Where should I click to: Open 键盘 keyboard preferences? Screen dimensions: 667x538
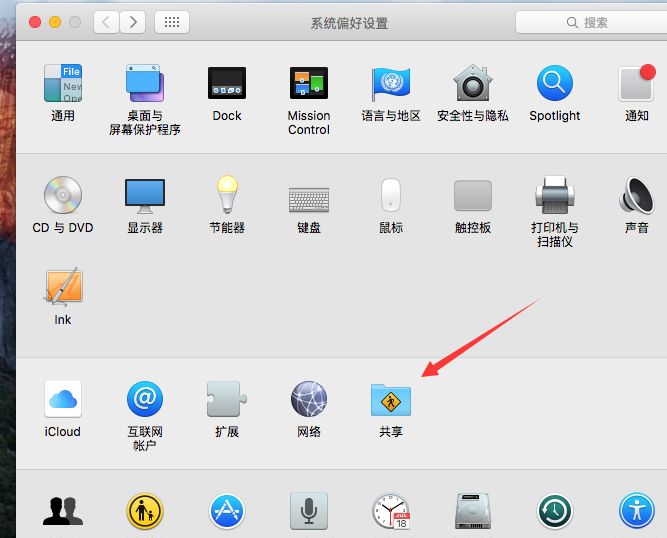click(309, 199)
